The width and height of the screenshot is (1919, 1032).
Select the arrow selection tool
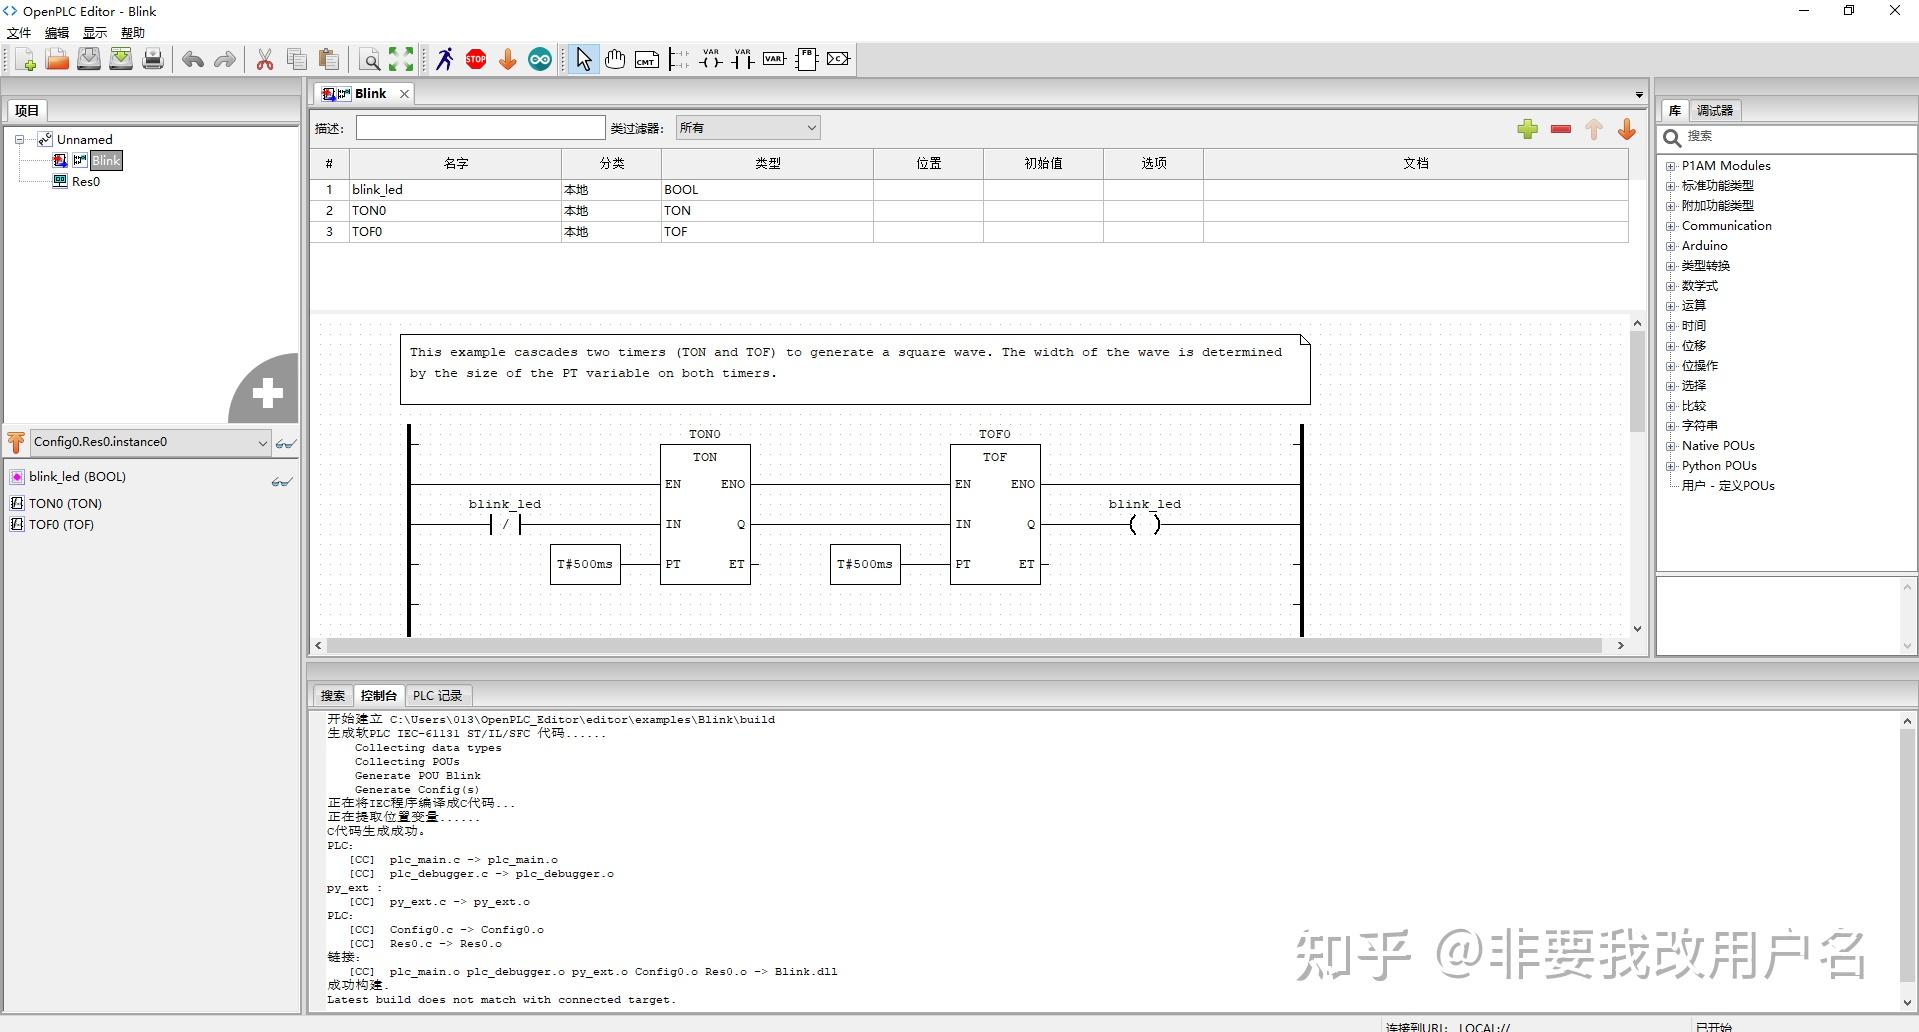583,59
